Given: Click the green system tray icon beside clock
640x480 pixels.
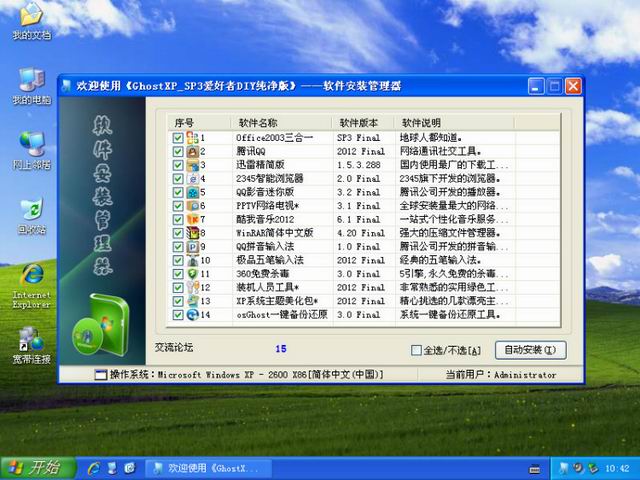Looking at the screenshot, I should point(592,468).
